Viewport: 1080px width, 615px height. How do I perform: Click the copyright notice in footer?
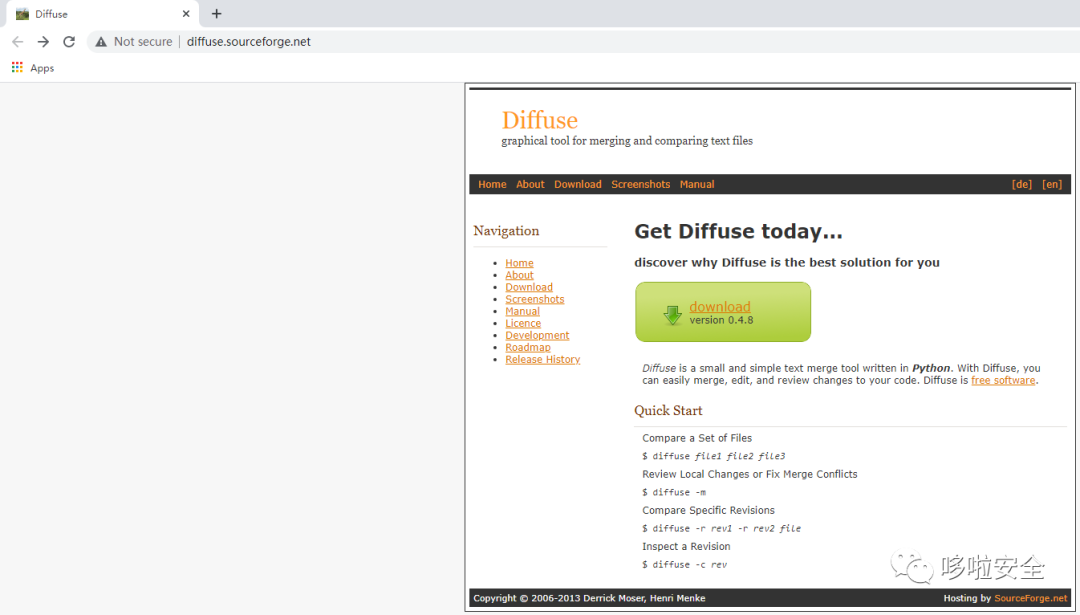pyautogui.click(x=589, y=598)
